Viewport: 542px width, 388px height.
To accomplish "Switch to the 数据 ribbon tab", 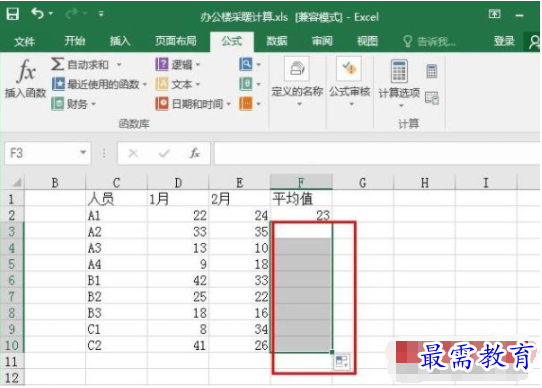I will [x=277, y=41].
